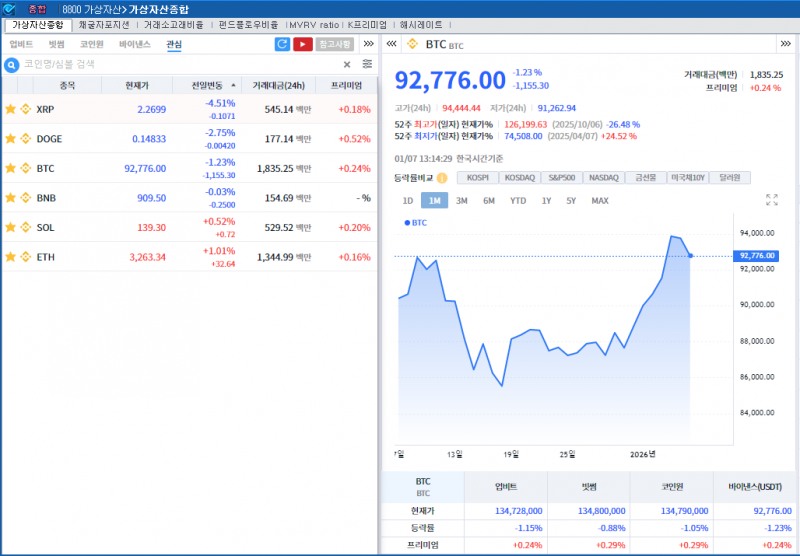Image resolution: width=800 pixels, height=556 pixels.
Task: Toggle 금선물 comparison
Action: pos(645,178)
